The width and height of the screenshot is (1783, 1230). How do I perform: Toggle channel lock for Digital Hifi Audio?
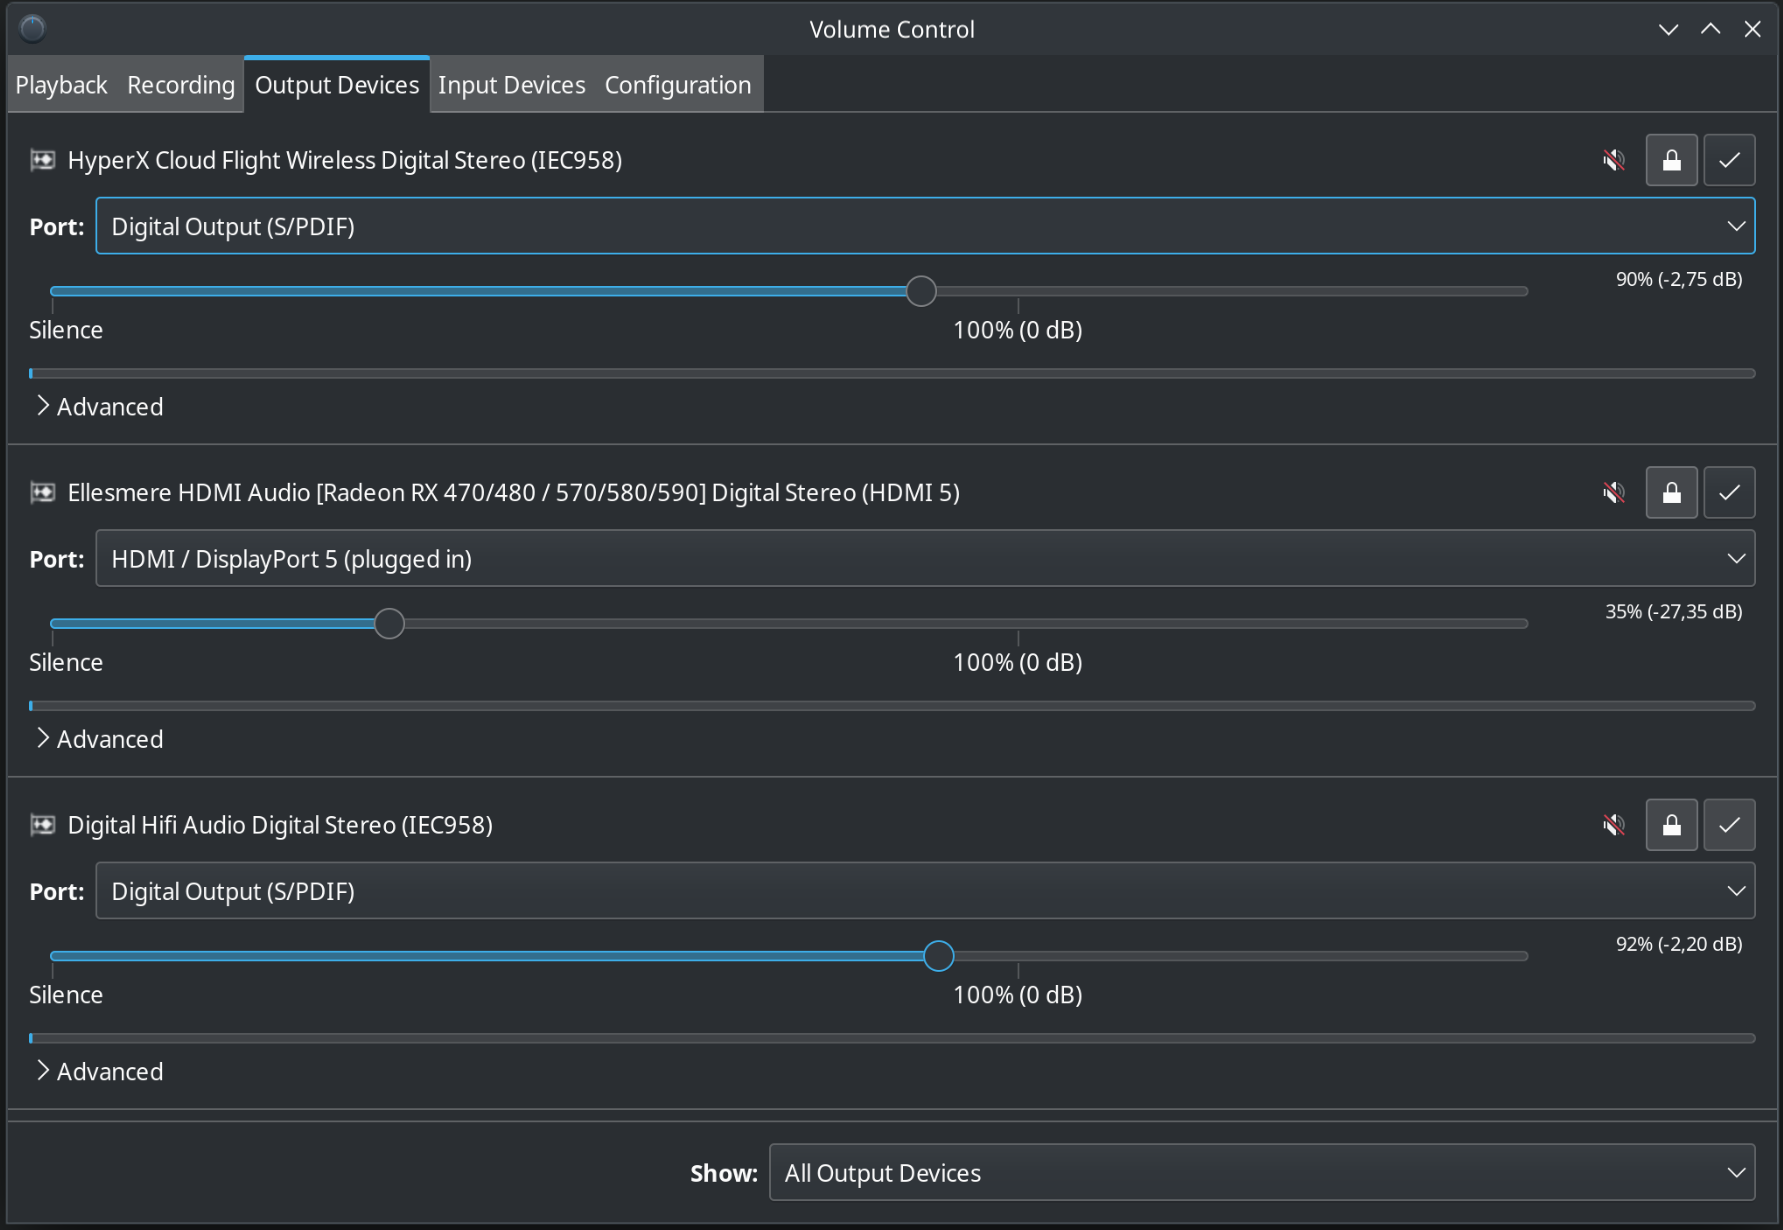(x=1672, y=825)
